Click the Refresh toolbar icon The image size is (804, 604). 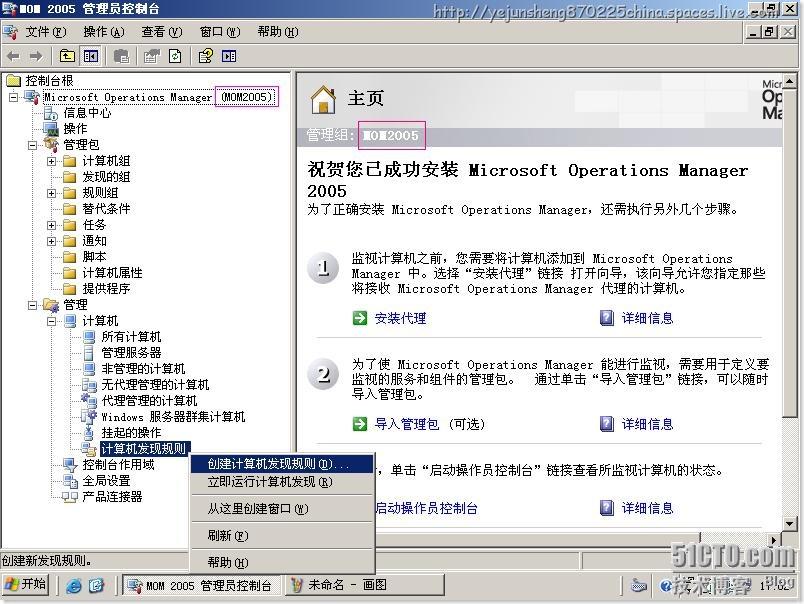pos(175,56)
